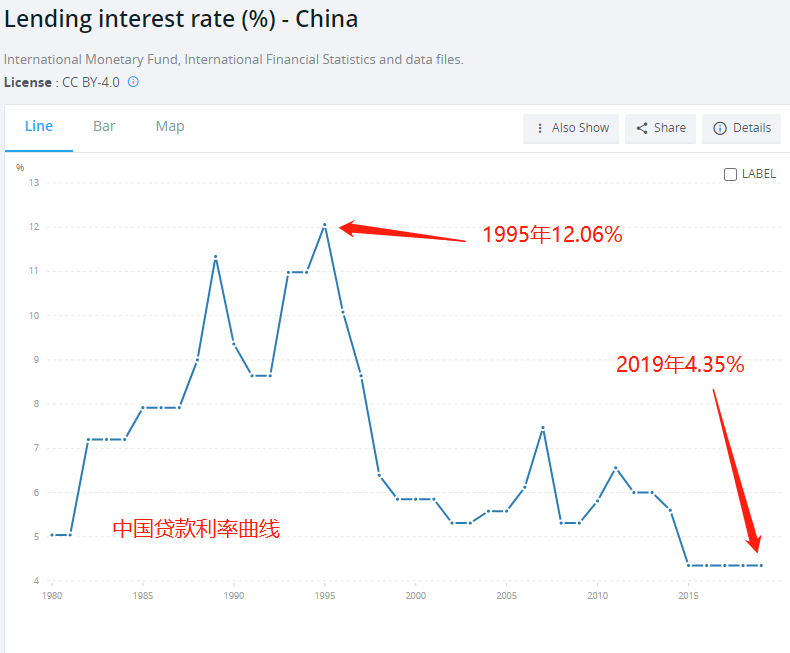Click the three-dot icon on Also Show
This screenshot has width=790, height=653.
(540, 128)
